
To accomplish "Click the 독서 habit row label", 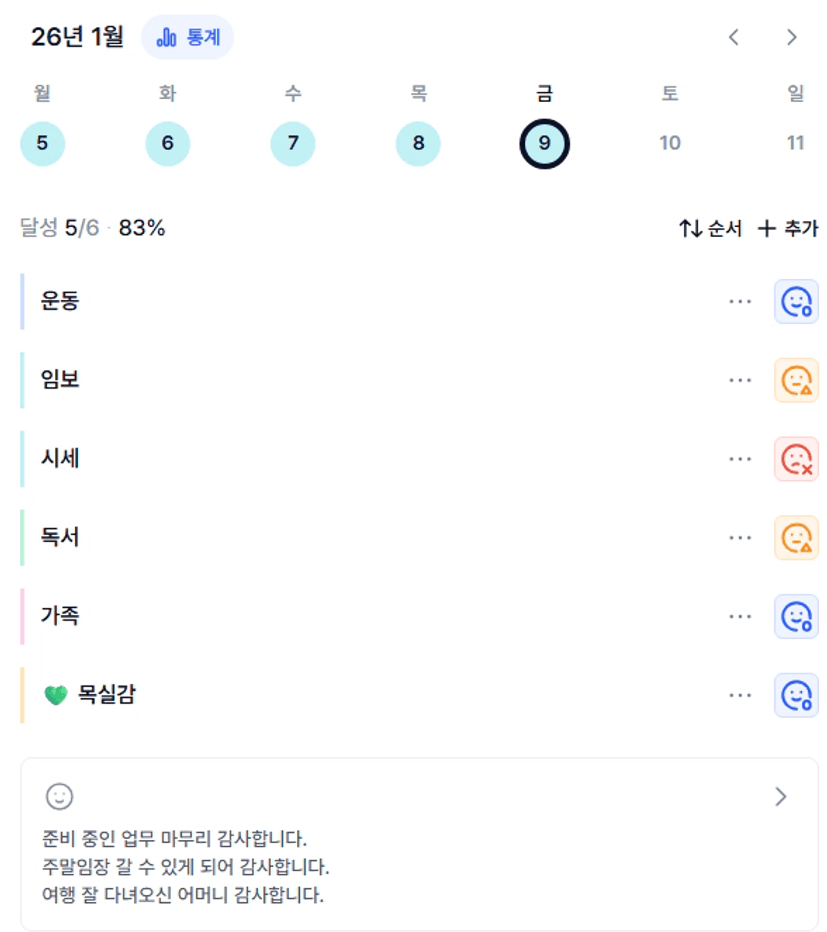I will coord(60,538).
